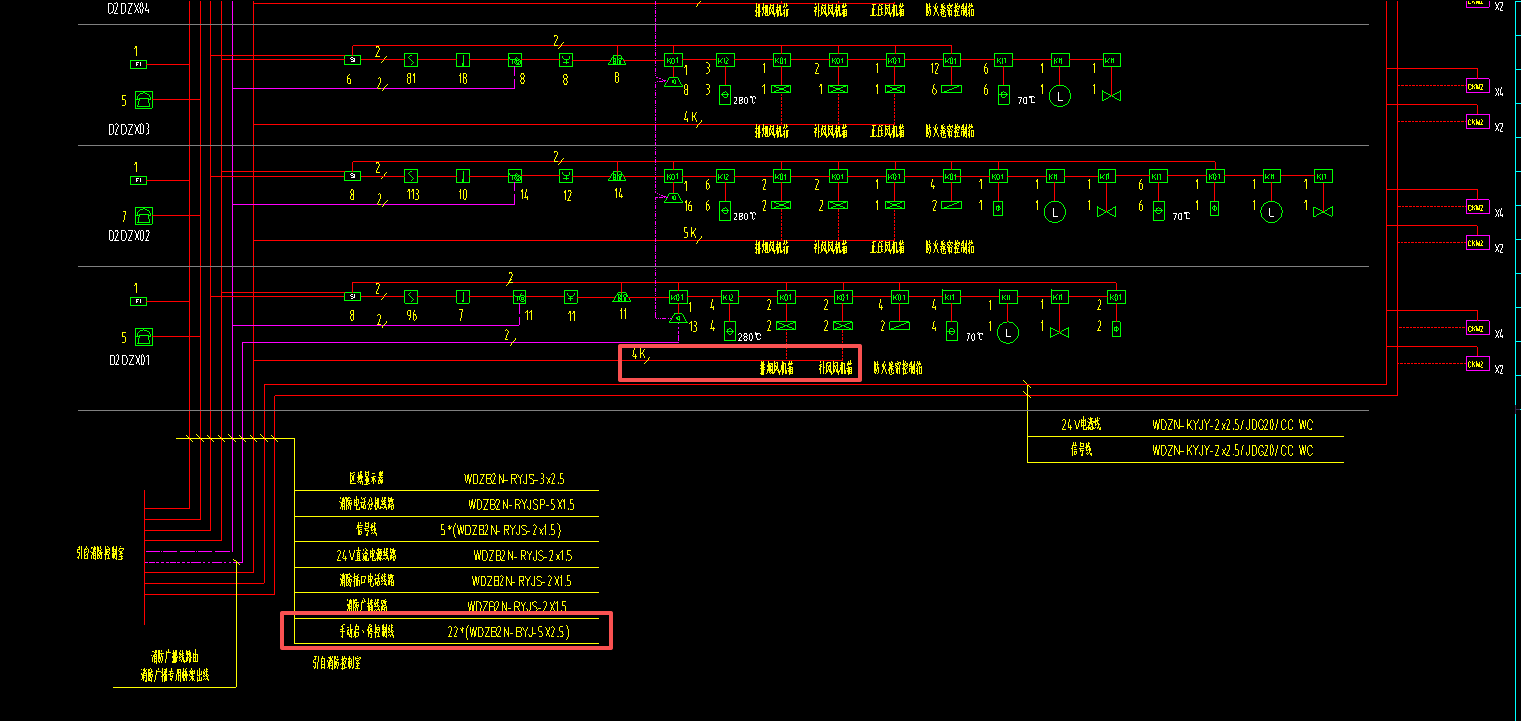Click 引自消防控制室 text below the cable table
This screenshot has height=721, width=1521.
tap(337, 662)
